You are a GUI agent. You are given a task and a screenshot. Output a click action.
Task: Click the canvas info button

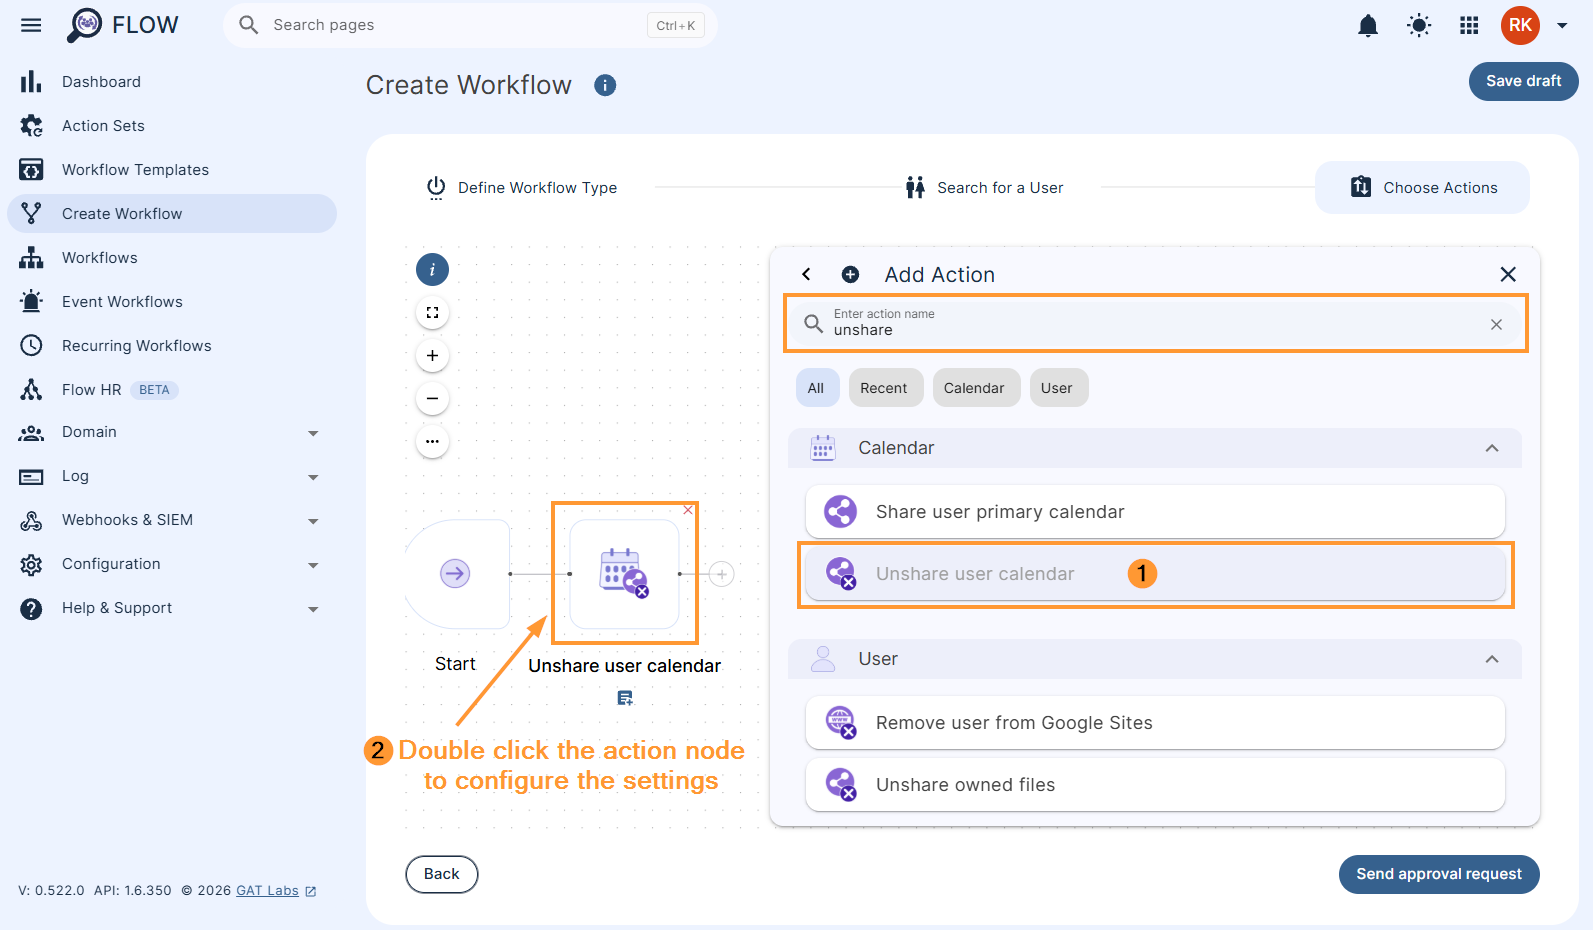tap(432, 270)
